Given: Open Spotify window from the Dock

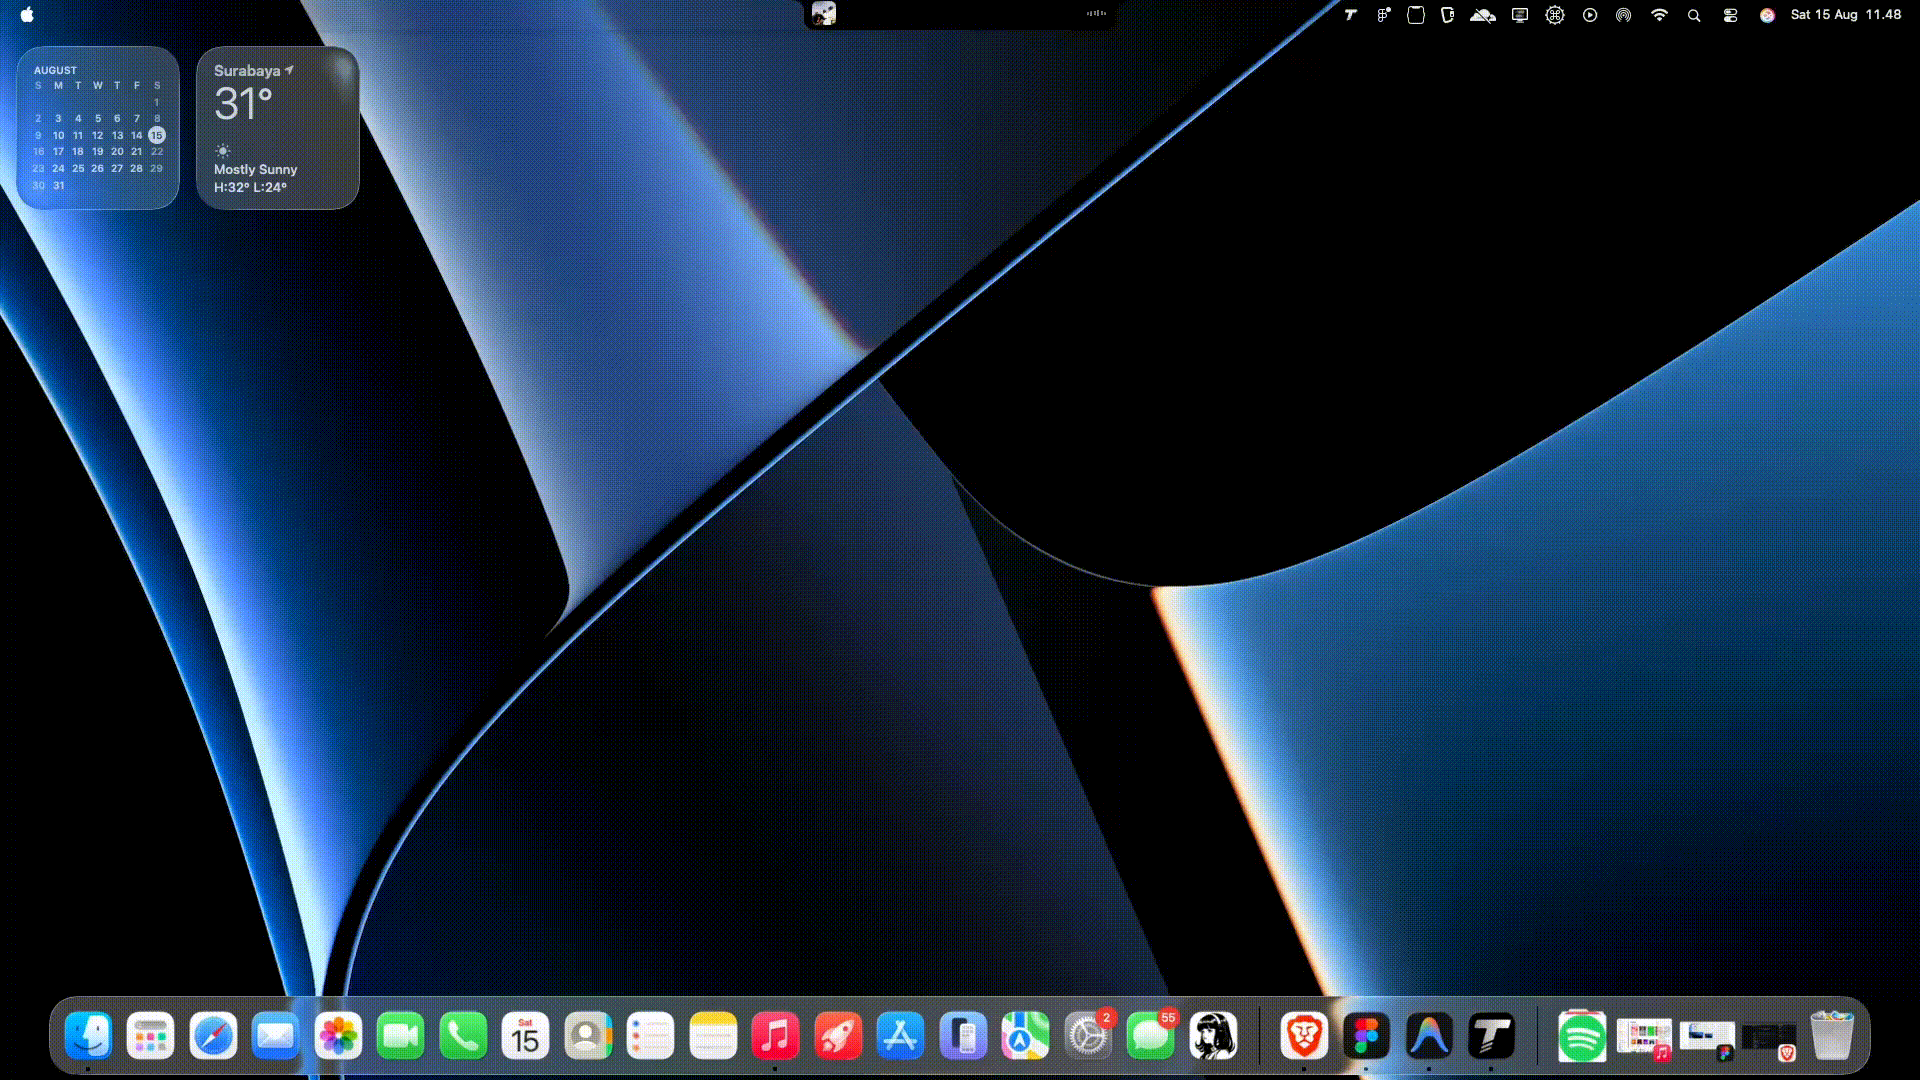Looking at the screenshot, I should pyautogui.click(x=1582, y=1036).
